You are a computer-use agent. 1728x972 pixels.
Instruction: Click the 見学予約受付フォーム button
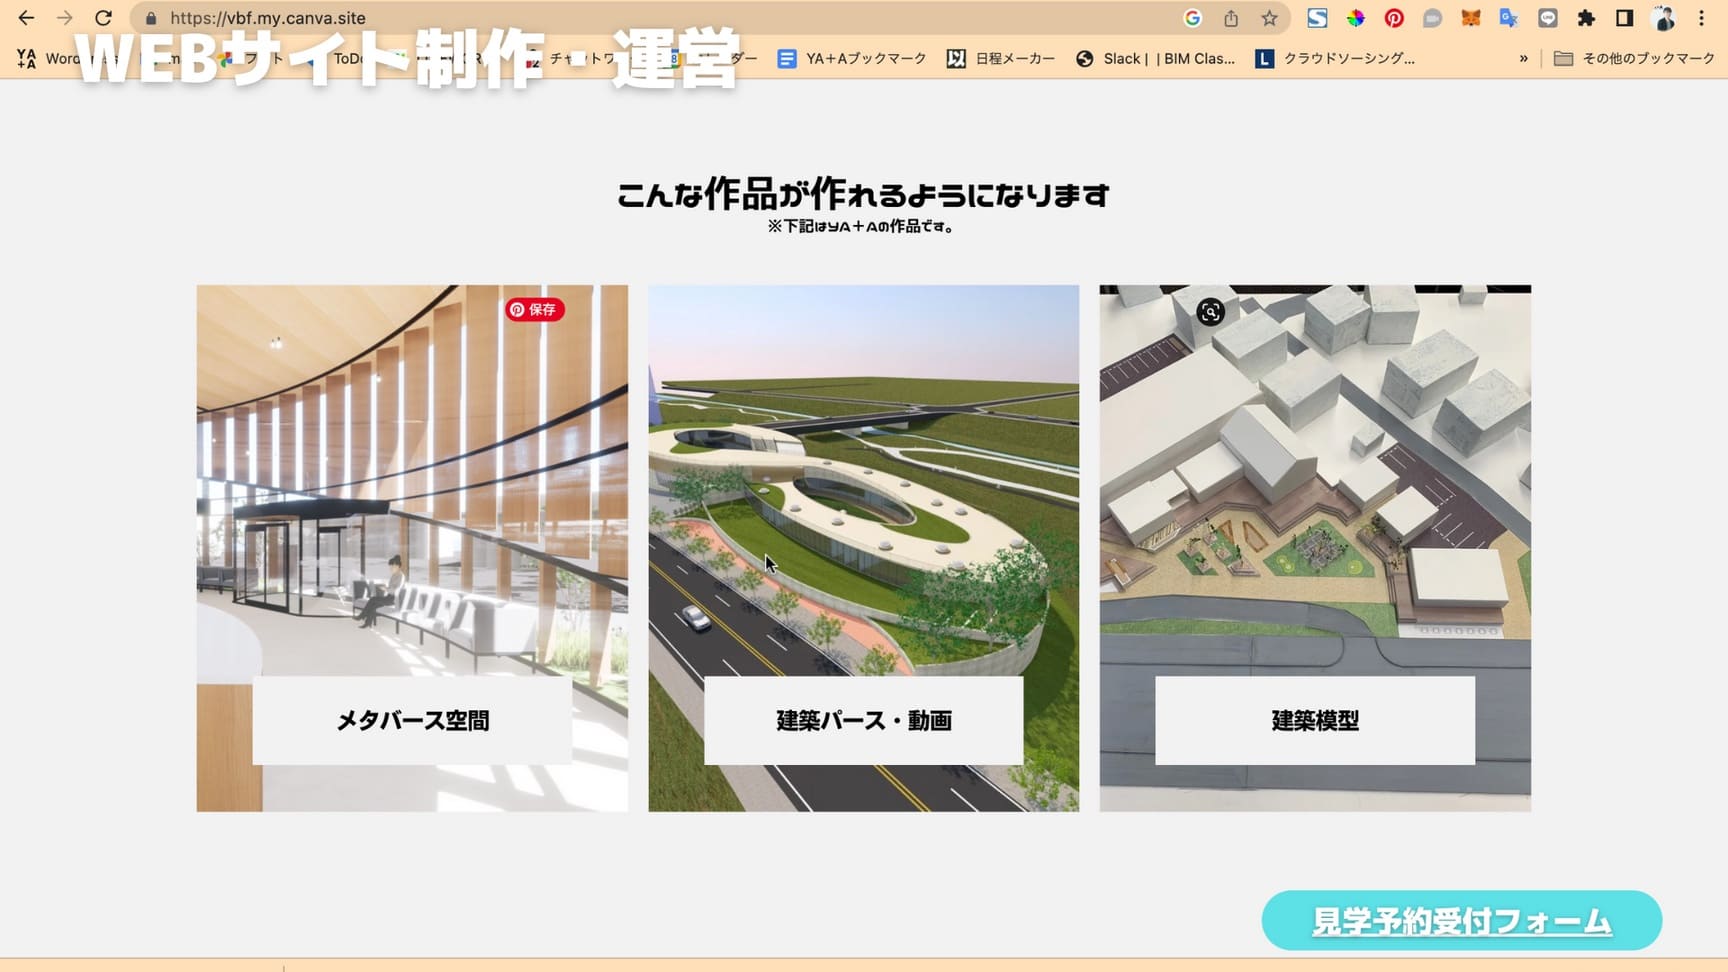point(1461,921)
